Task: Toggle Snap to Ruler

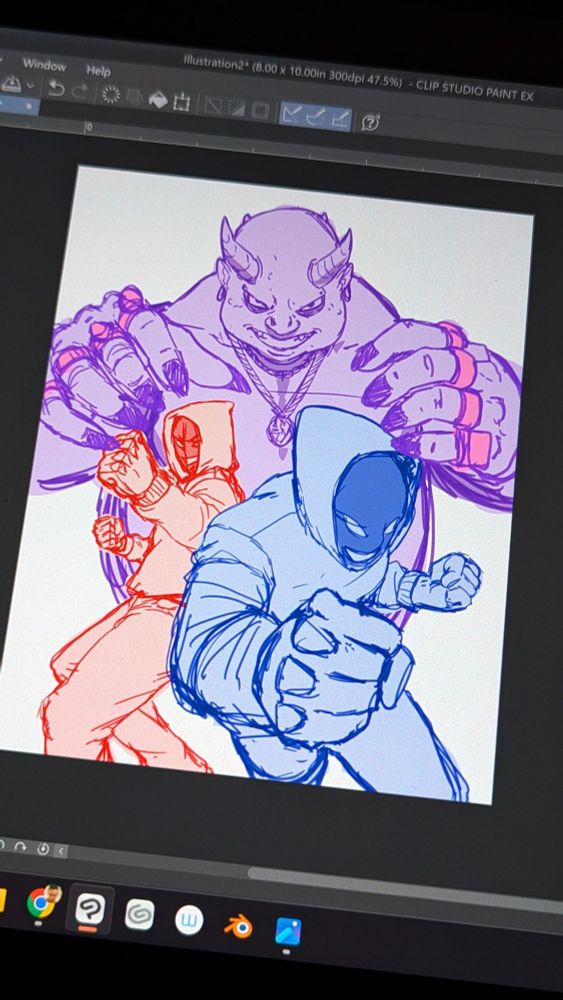Action: (293, 114)
